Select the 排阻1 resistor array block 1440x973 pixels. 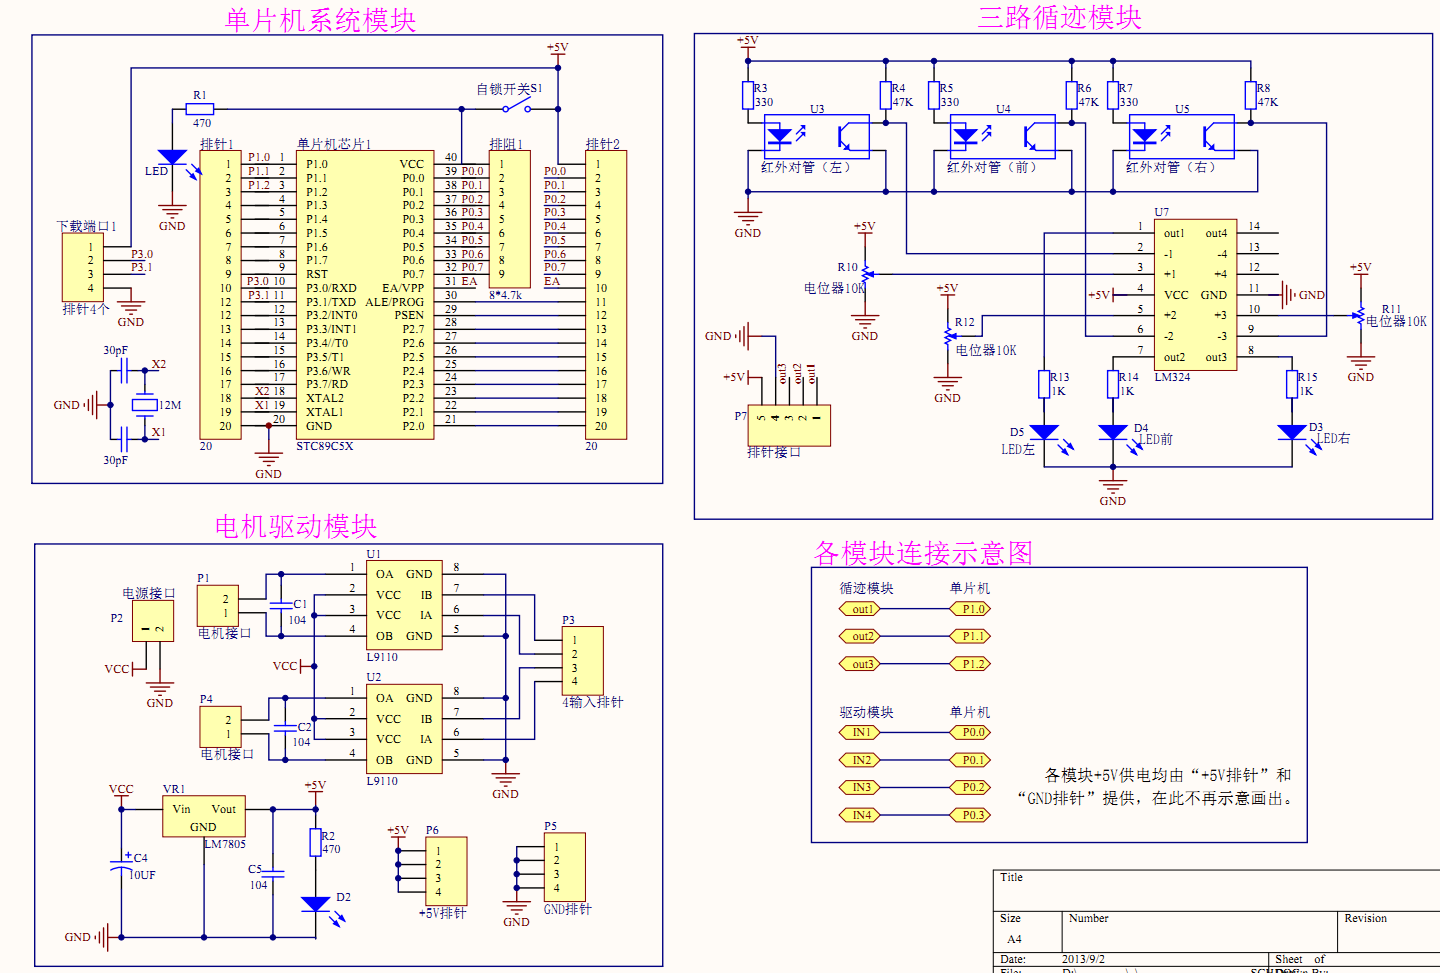click(x=510, y=220)
